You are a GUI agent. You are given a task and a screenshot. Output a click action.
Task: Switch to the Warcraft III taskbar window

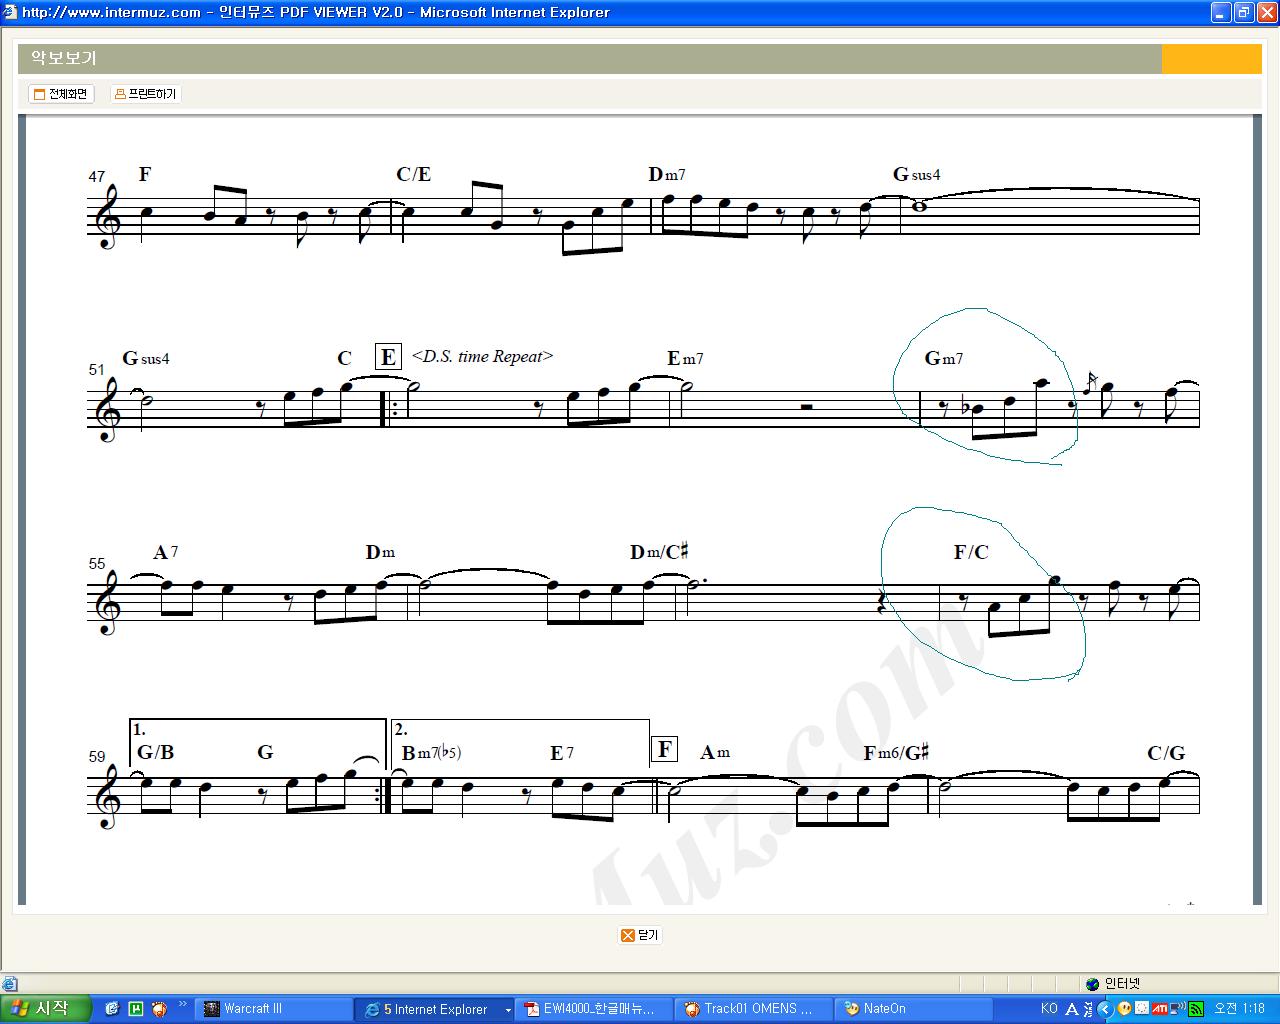click(x=274, y=1009)
